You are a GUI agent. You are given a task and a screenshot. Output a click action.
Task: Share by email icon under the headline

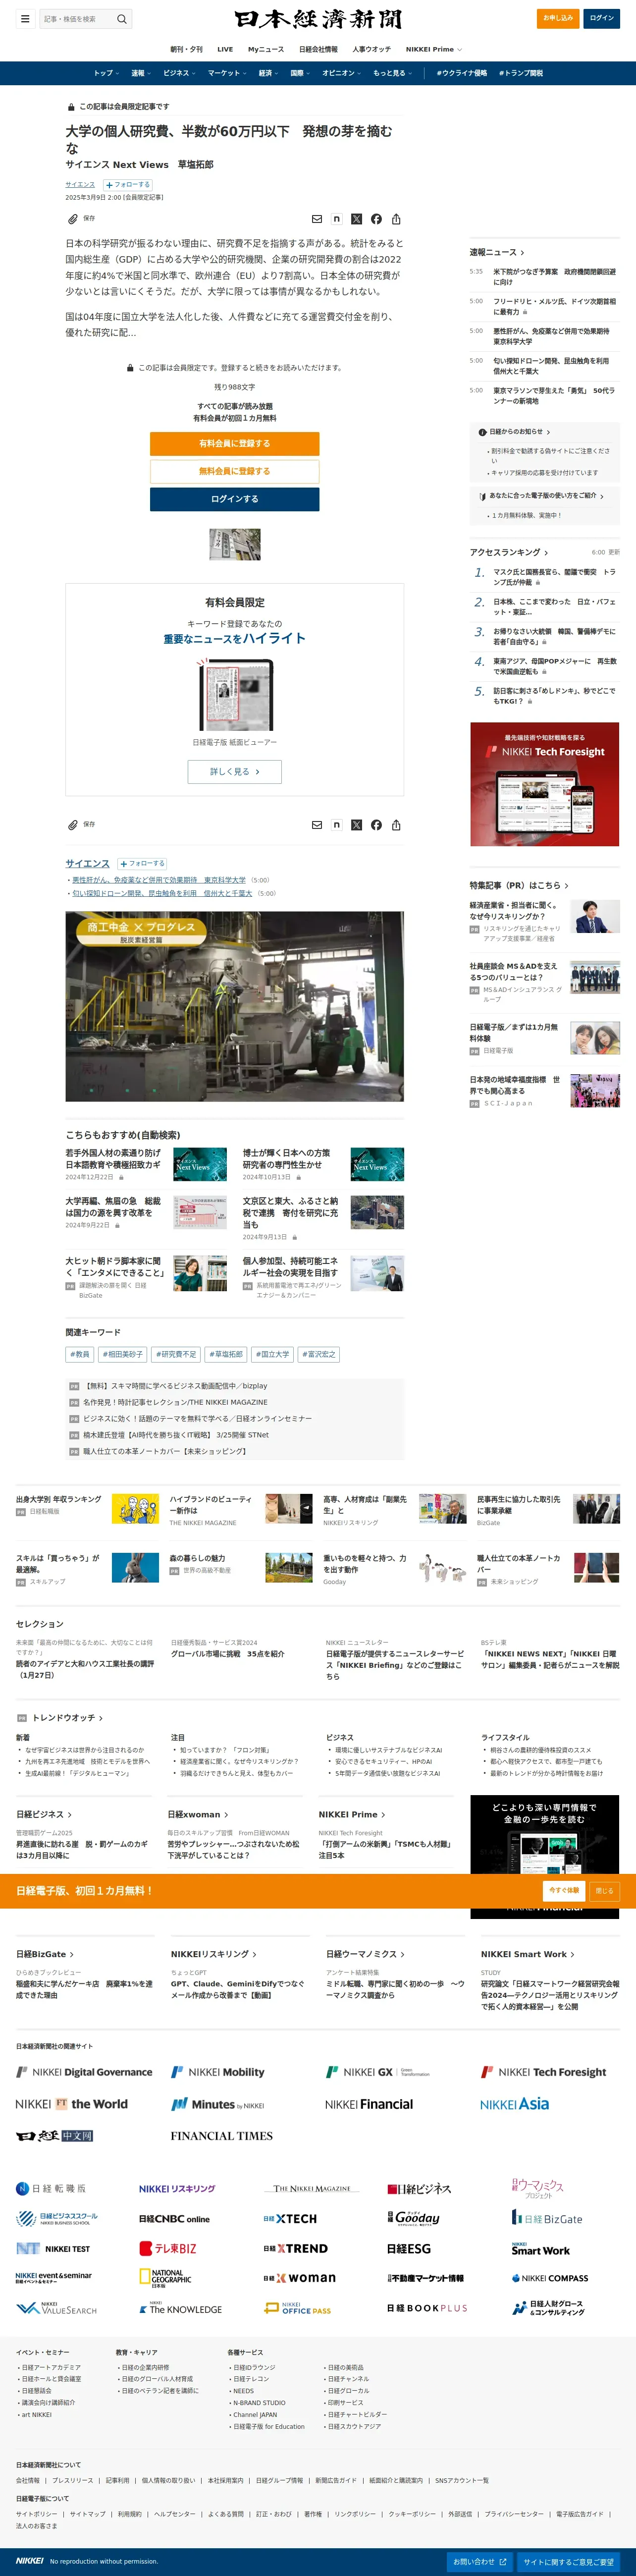coord(317,219)
